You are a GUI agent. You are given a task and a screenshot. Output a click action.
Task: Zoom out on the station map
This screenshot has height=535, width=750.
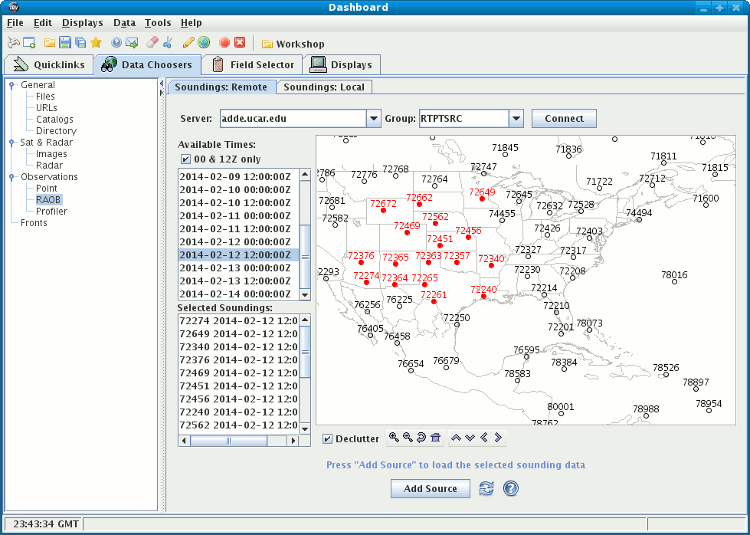tap(408, 438)
